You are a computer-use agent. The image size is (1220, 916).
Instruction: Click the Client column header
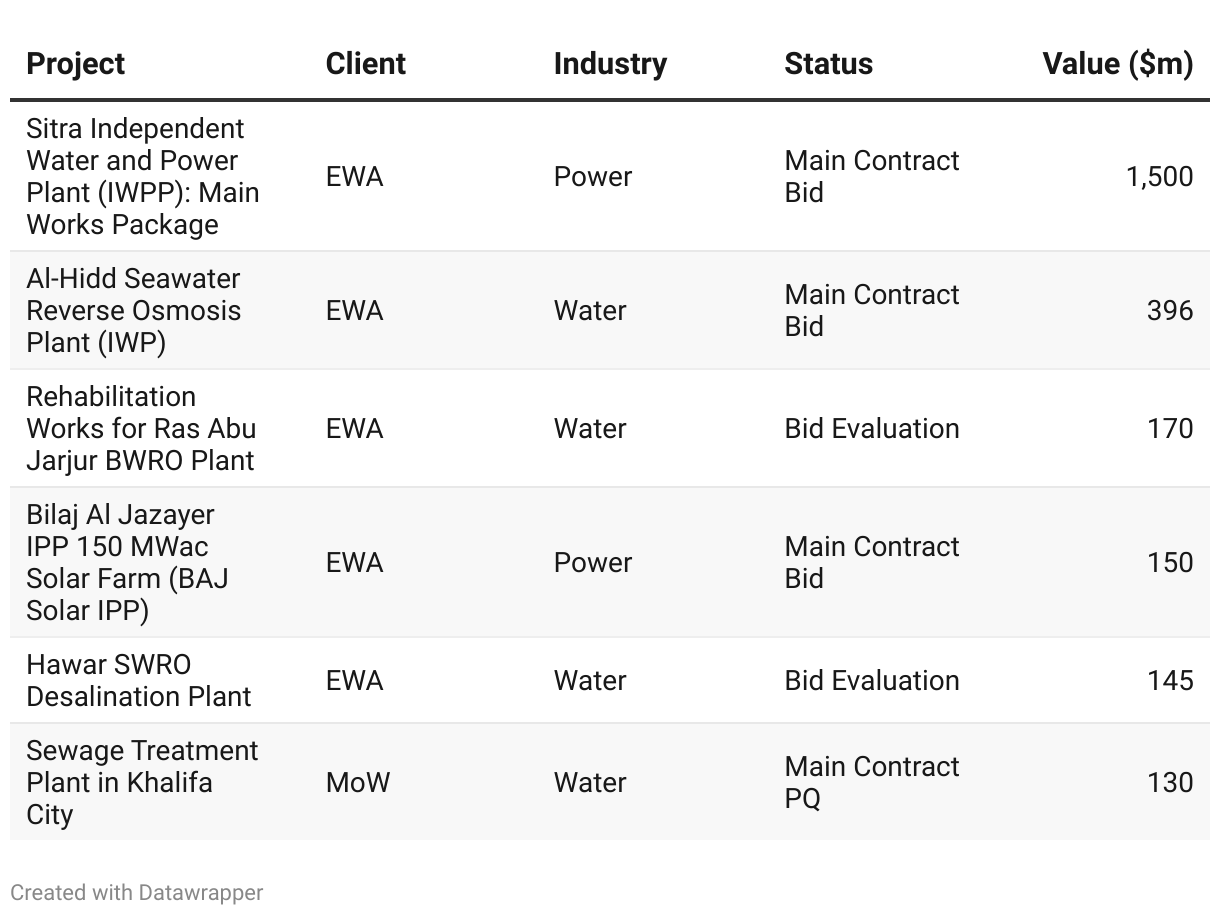[366, 64]
